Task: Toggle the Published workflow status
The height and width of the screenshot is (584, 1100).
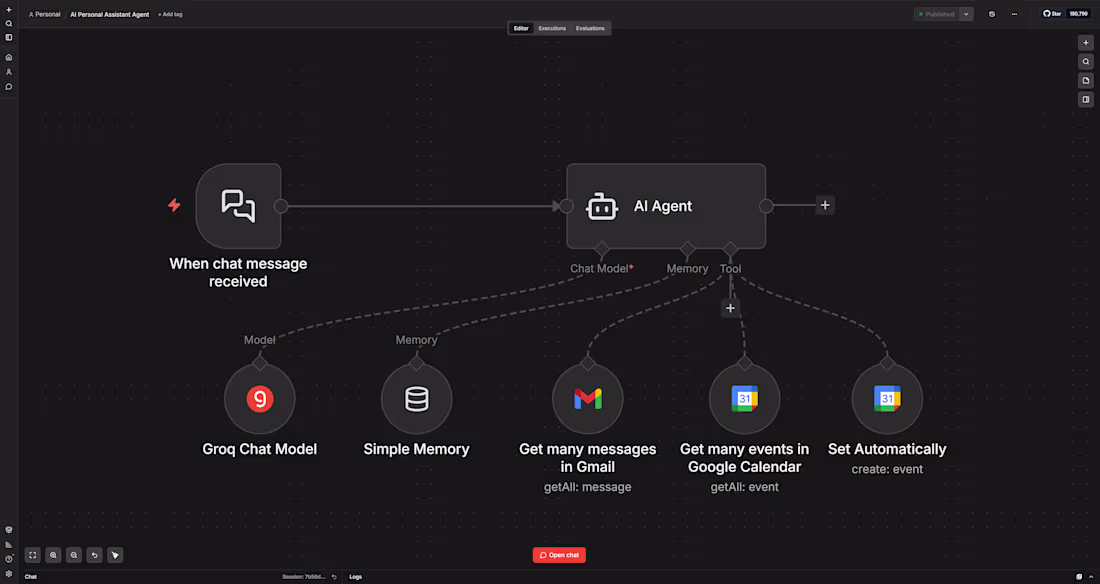Action: point(938,13)
